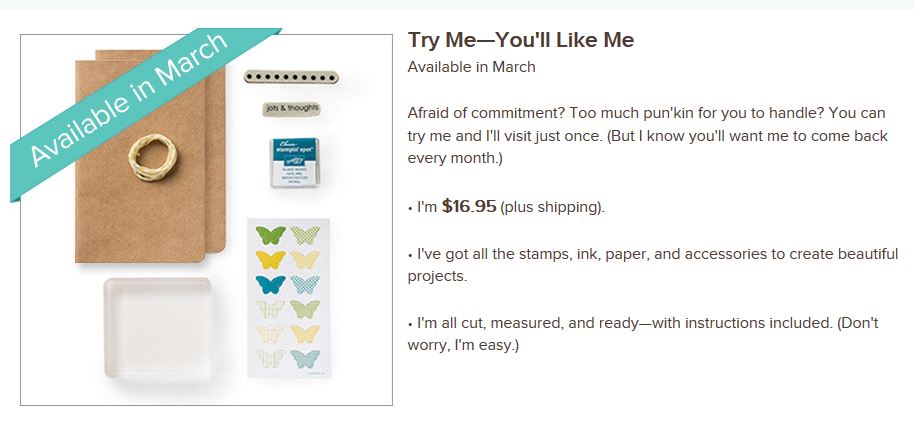Click the "Try Me—You'll Like Me" heading

(x=521, y=40)
